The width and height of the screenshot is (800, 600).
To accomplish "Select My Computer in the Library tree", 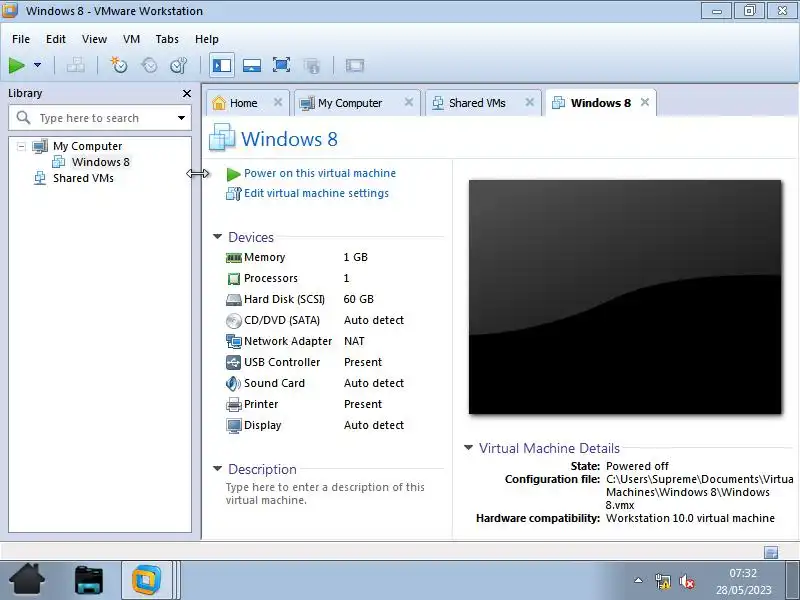I will [87, 146].
